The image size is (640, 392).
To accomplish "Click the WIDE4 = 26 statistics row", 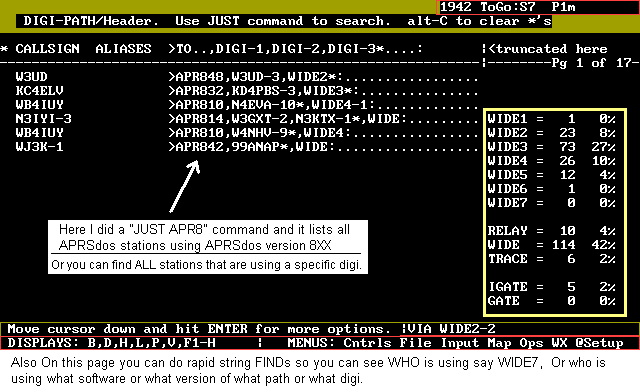I will (551, 161).
